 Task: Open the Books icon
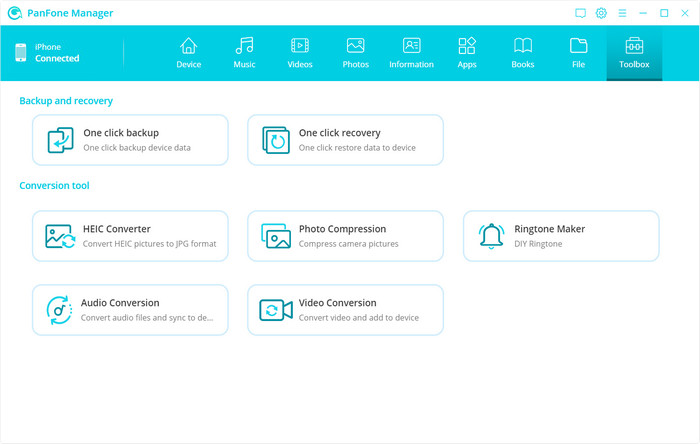tap(523, 46)
